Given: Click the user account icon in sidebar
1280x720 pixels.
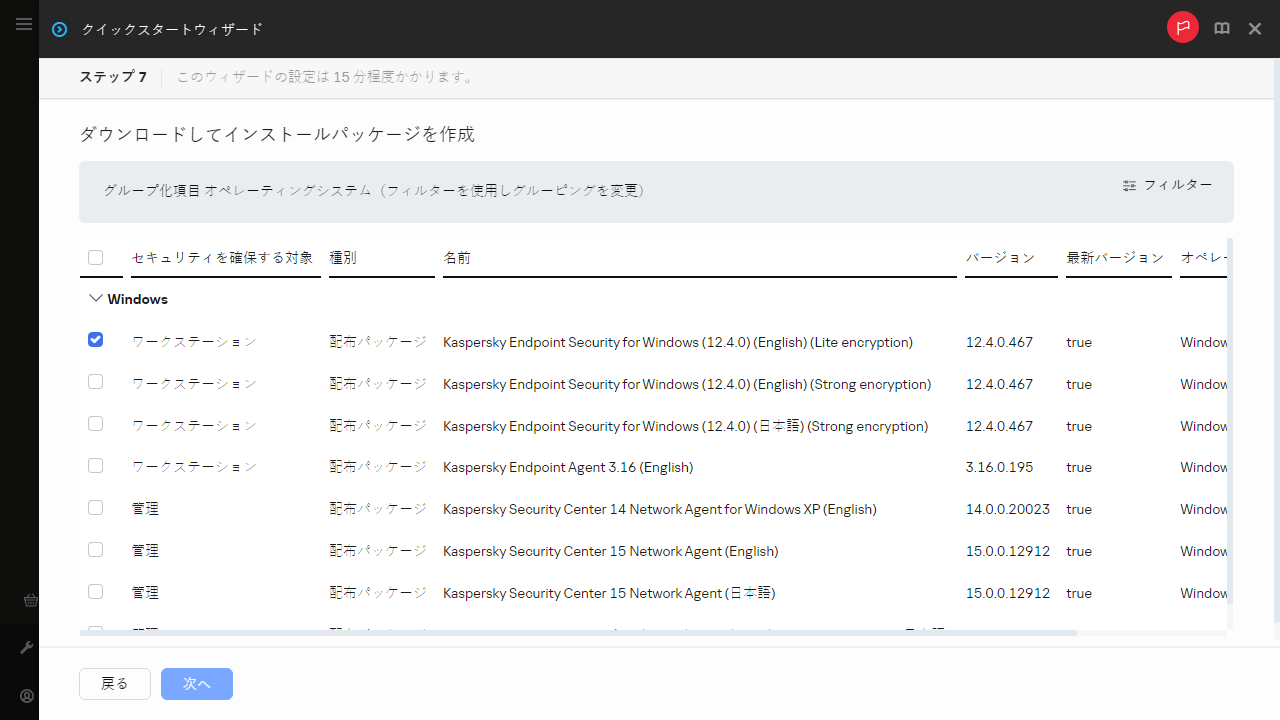Looking at the screenshot, I should click(27, 696).
